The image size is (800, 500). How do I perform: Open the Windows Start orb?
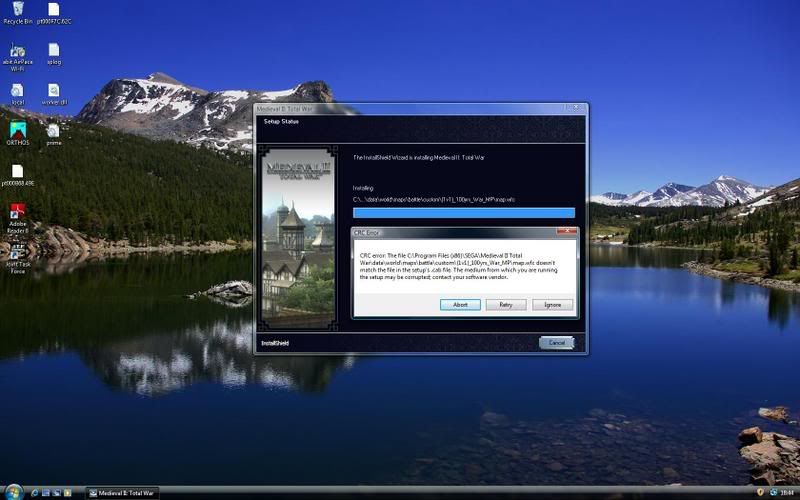click(x=14, y=492)
